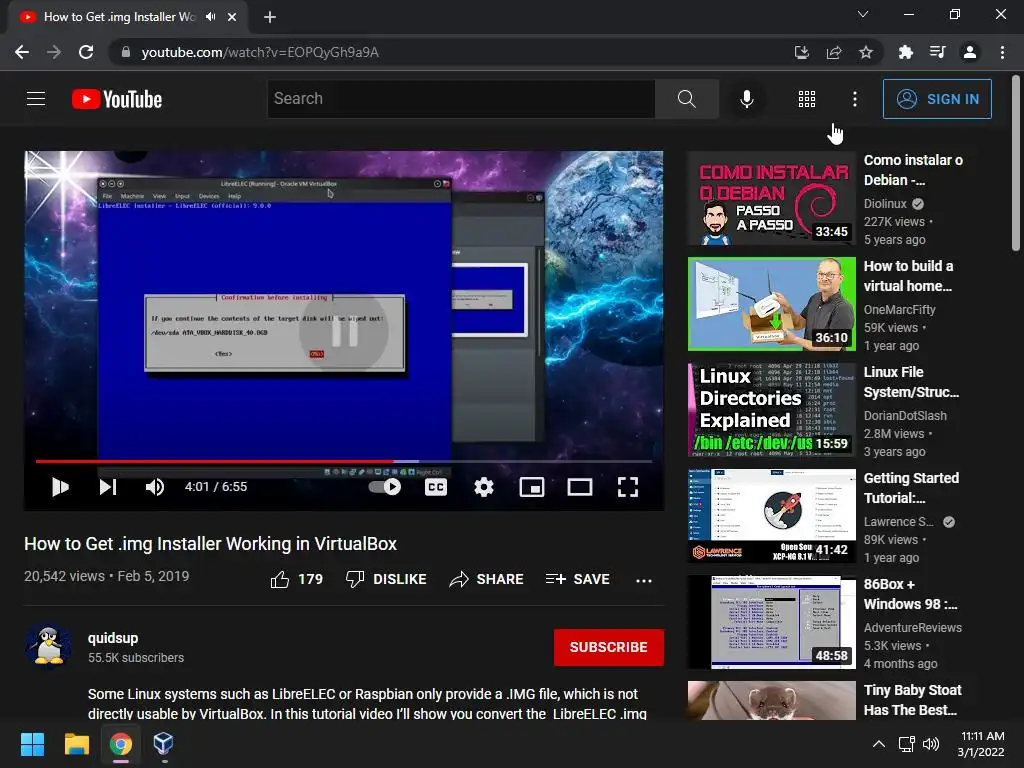This screenshot has width=1024, height=768.
Task: Open Chrome extensions puzzle icon
Action: [x=905, y=52]
